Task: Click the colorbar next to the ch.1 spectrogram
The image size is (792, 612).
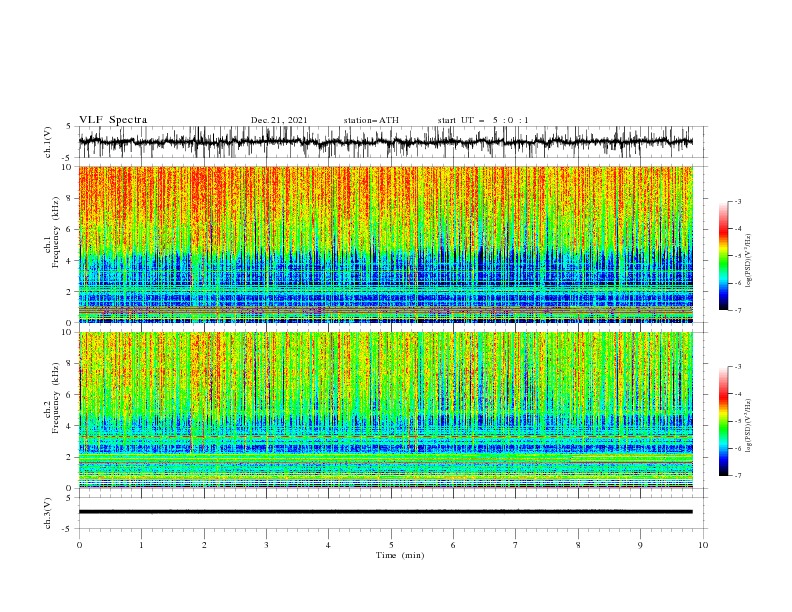Action: click(x=723, y=256)
